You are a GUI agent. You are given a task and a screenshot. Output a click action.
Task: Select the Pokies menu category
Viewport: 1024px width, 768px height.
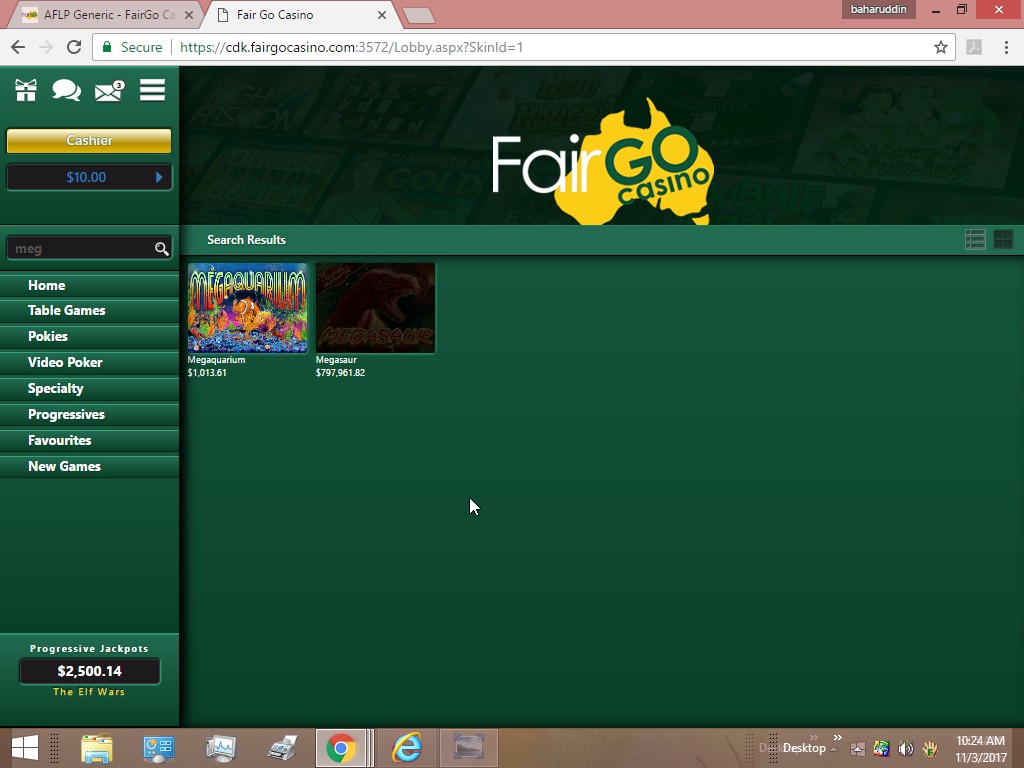(48, 336)
